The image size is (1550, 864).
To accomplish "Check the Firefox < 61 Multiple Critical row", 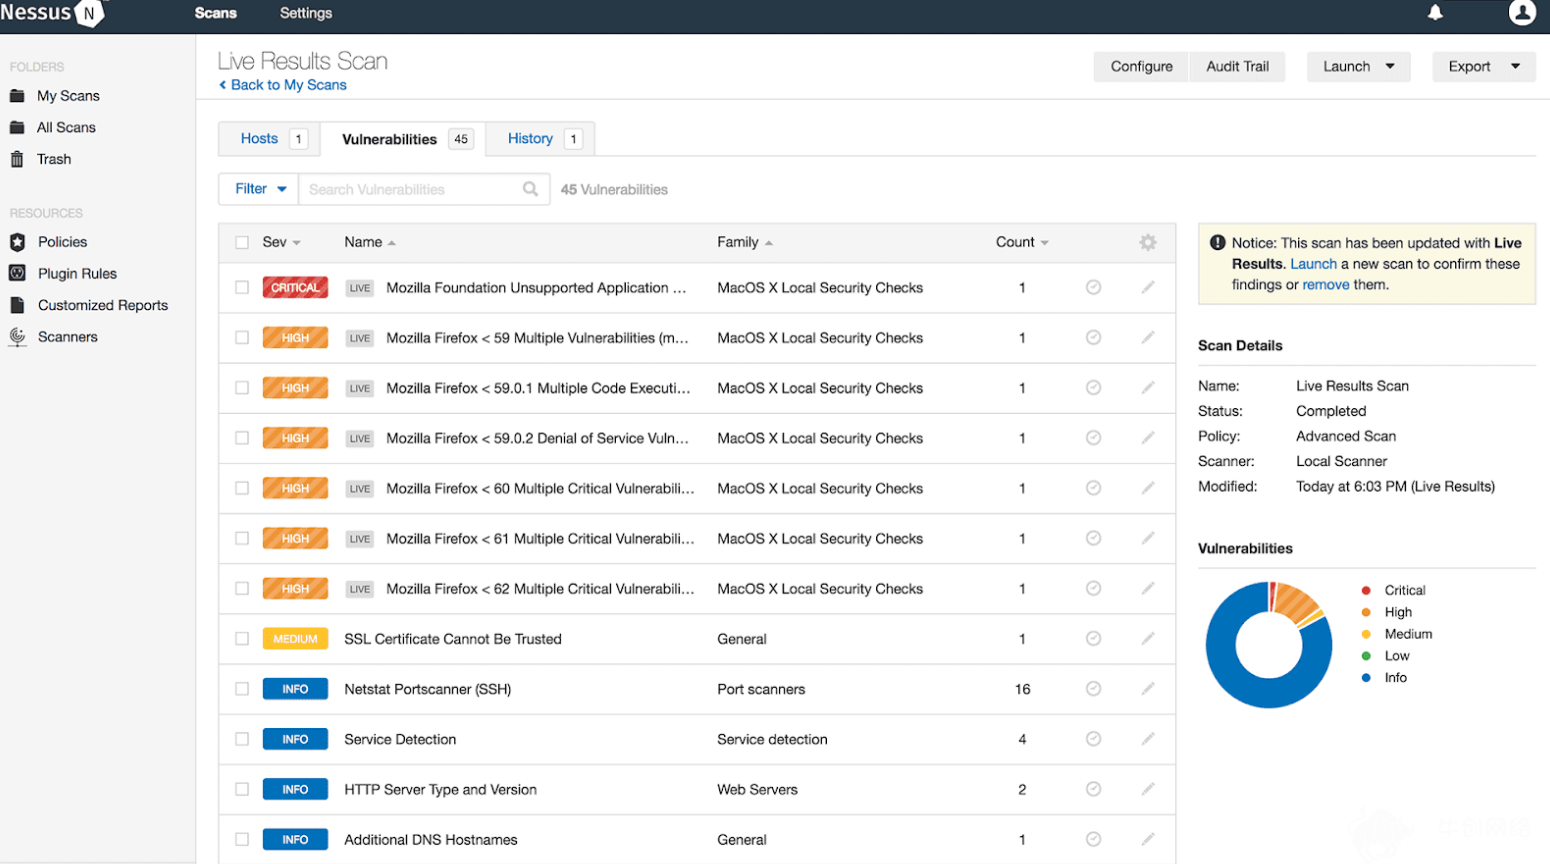I will coord(242,538).
